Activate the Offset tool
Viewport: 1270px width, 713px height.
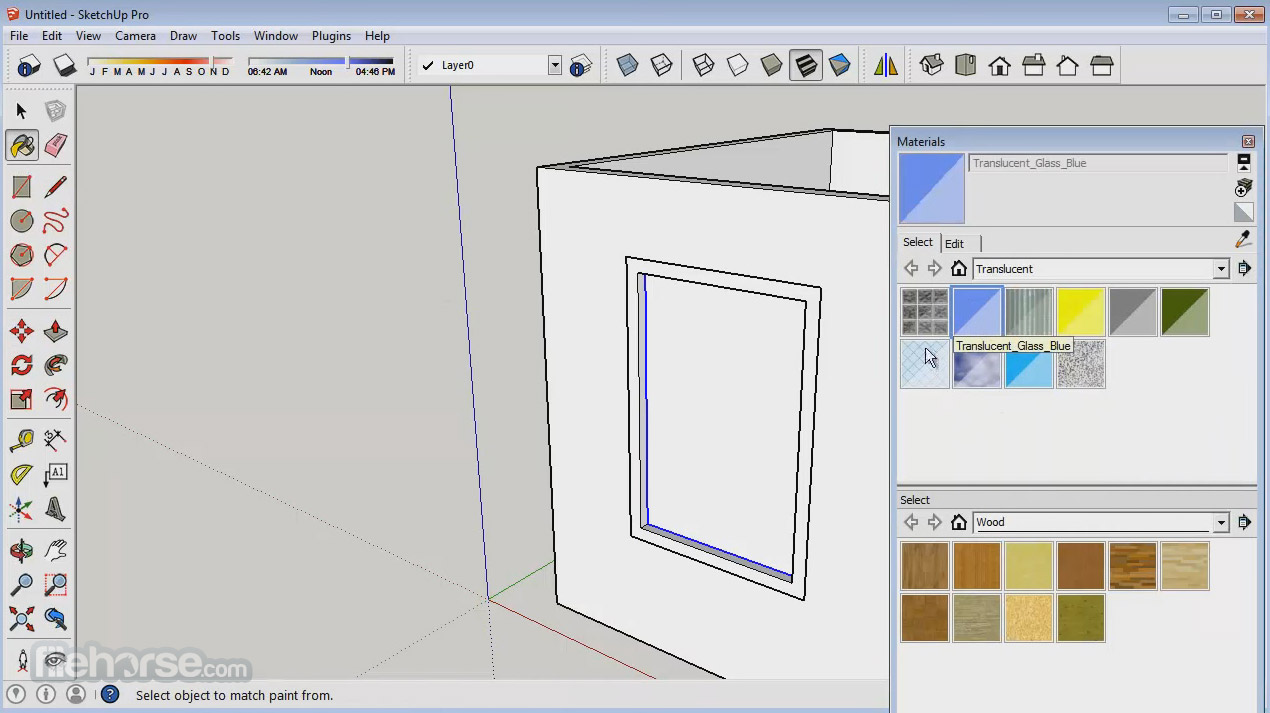(56, 400)
